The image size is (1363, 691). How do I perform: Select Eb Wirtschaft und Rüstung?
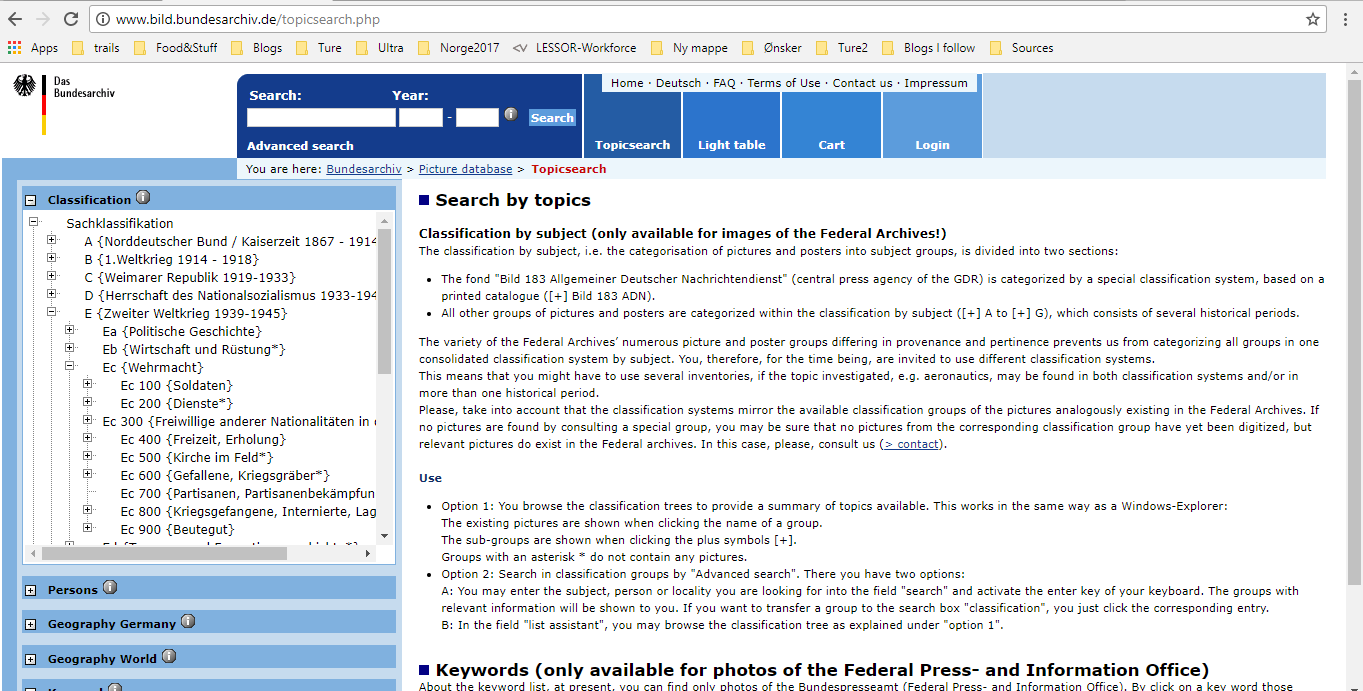pos(194,349)
